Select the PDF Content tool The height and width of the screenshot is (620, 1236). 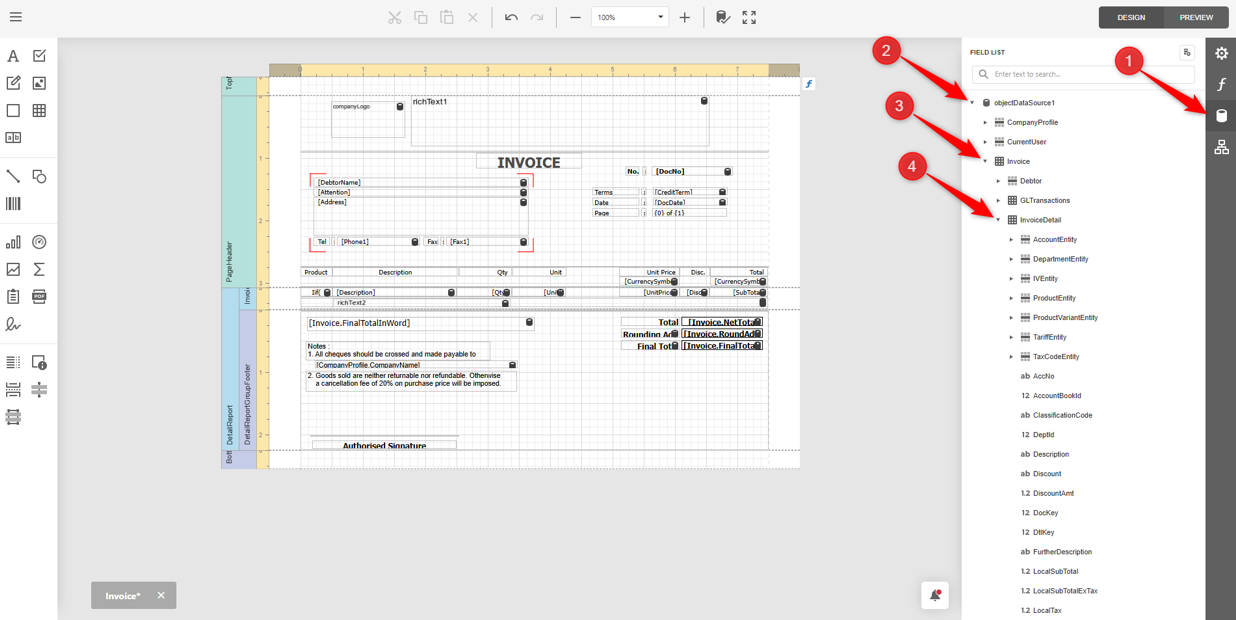tap(39, 296)
